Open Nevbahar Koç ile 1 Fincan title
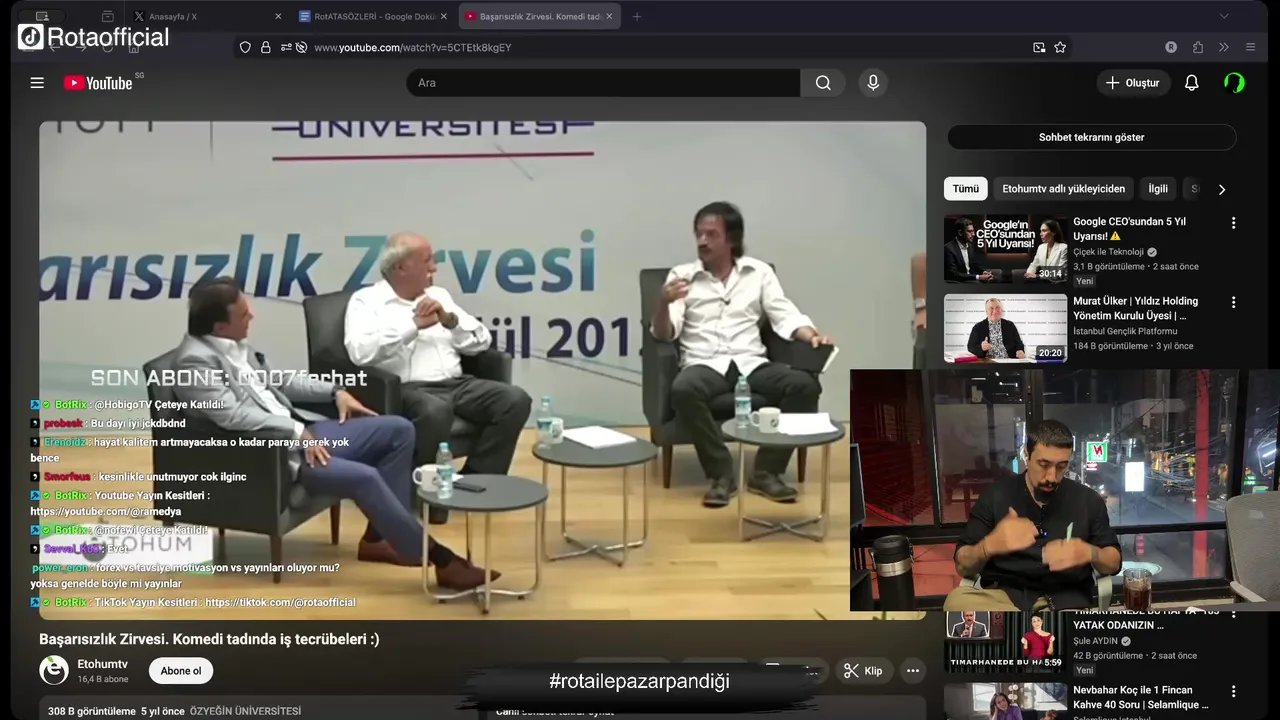 [x=1140, y=698]
